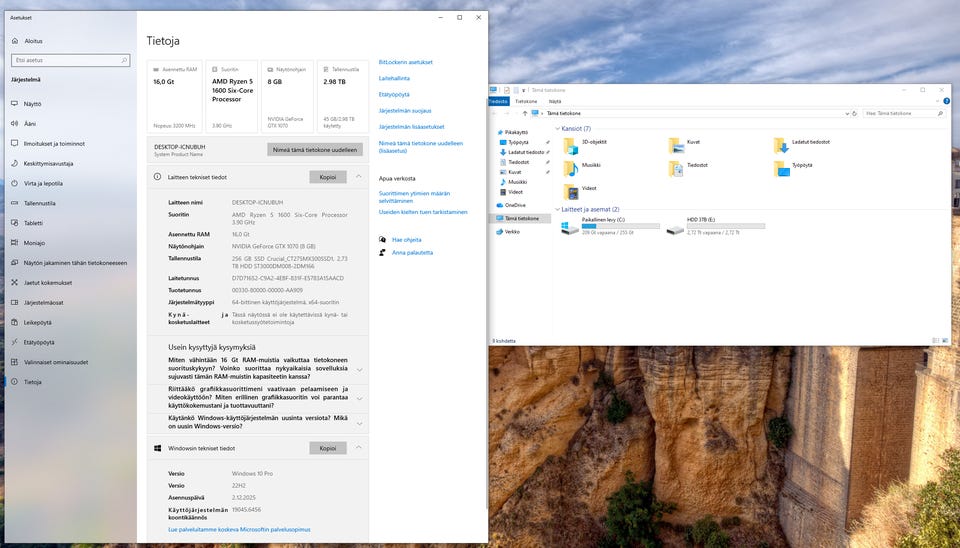Click the search magnifier in Etsi asetus box

pyautogui.click(x=124, y=60)
